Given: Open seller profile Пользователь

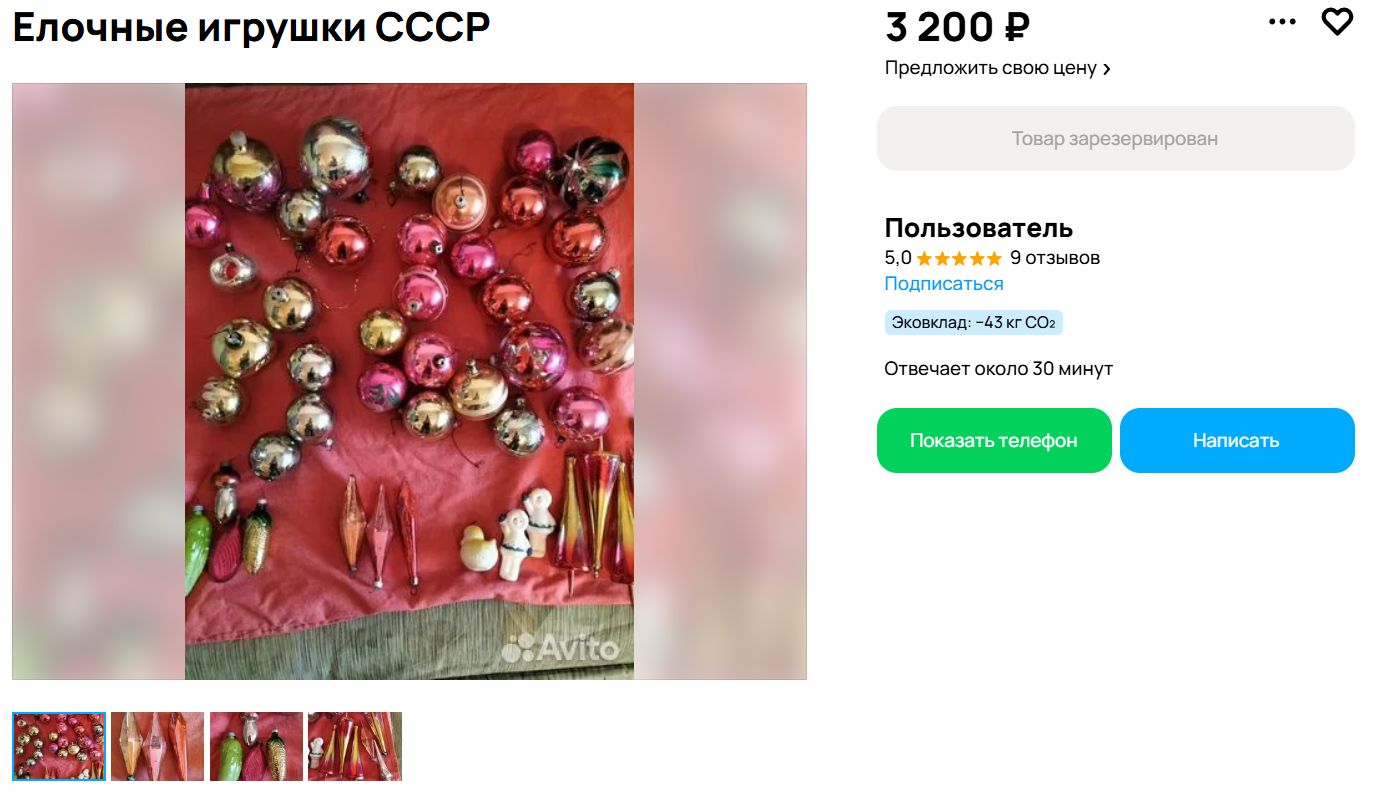Looking at the screenshot, I should (978, 227).
